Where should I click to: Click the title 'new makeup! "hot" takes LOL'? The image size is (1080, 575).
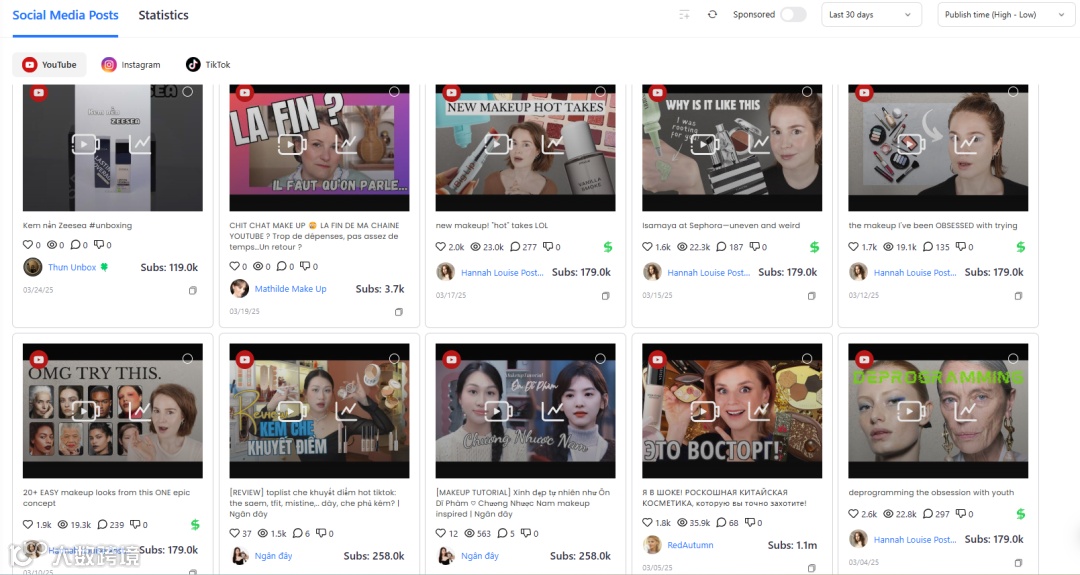tap(492, 225)
